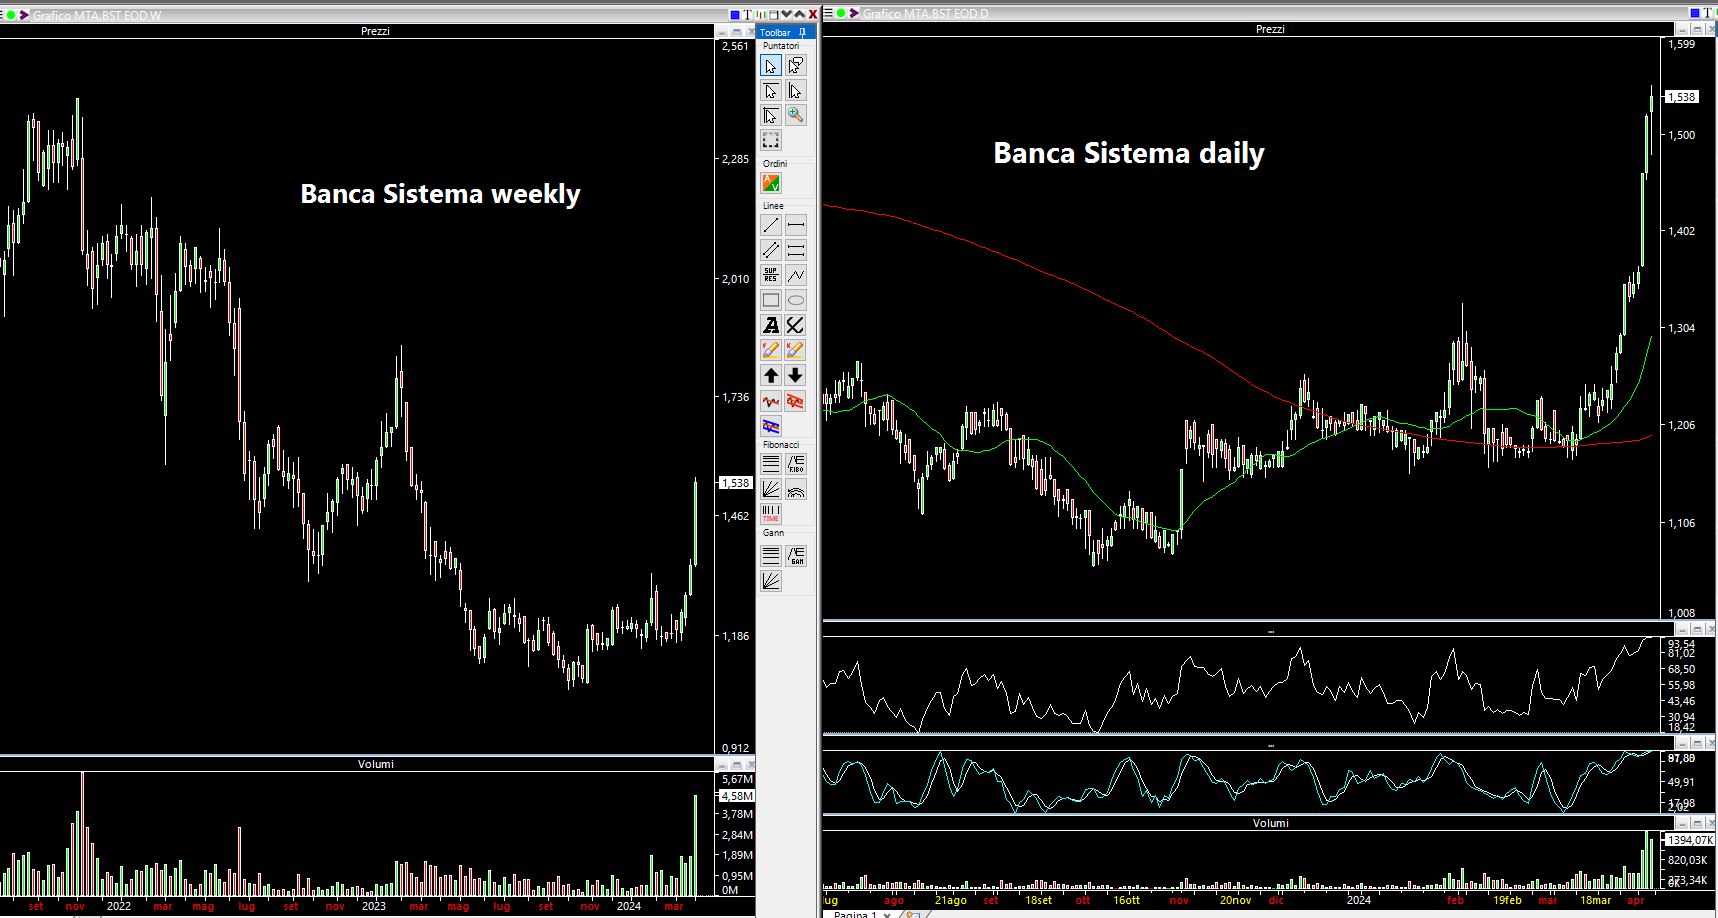Select the Gann fan tool
The image size is (1718, 918).
pos(770,580)
